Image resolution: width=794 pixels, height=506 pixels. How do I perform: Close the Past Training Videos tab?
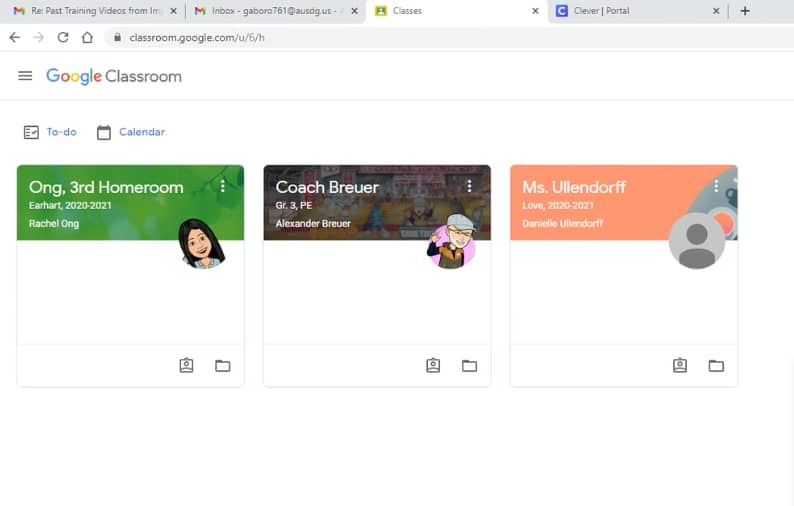click(173, 11)
